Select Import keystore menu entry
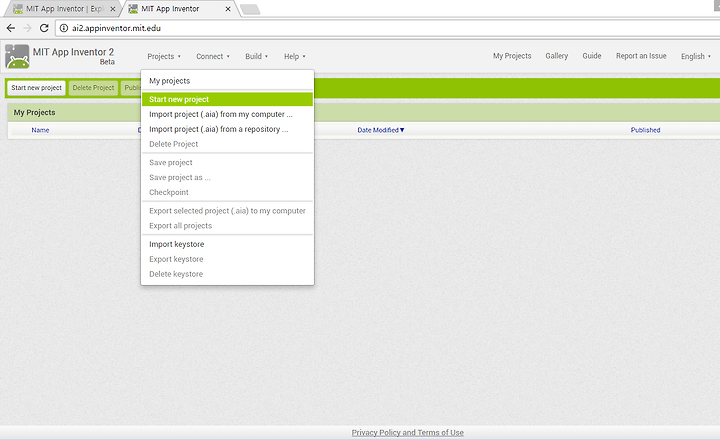The width and height of the screenshot is (720, 440). tap(227, 244)
